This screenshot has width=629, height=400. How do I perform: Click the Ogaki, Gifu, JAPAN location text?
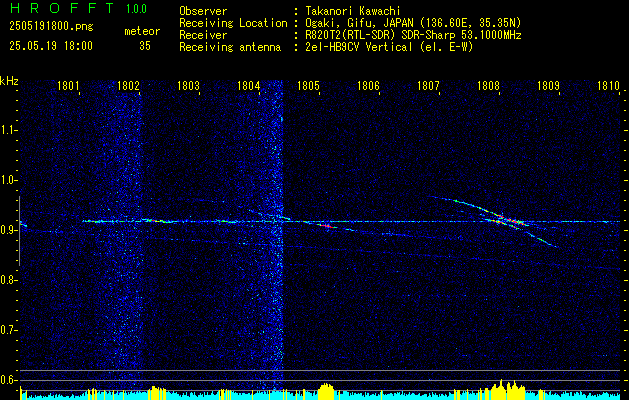413,23
